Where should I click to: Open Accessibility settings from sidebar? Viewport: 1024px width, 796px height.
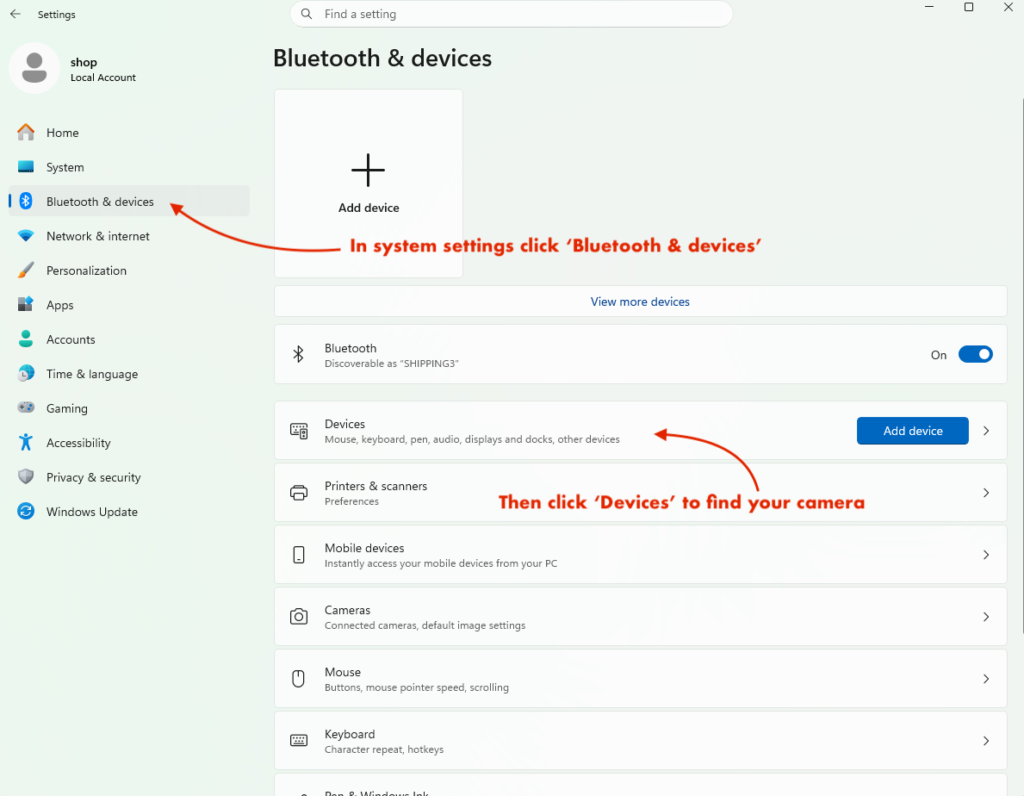click(78, 443)
